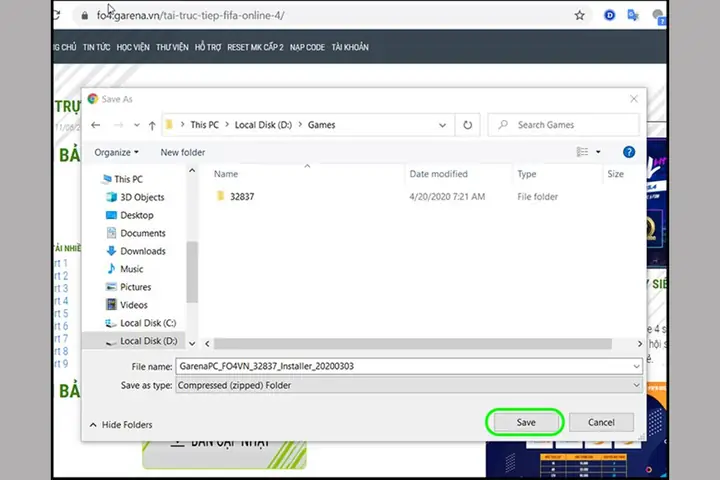Select Music in the sidebar
Image resolution: width=720 pixels, height=480 pixels.
125,269
